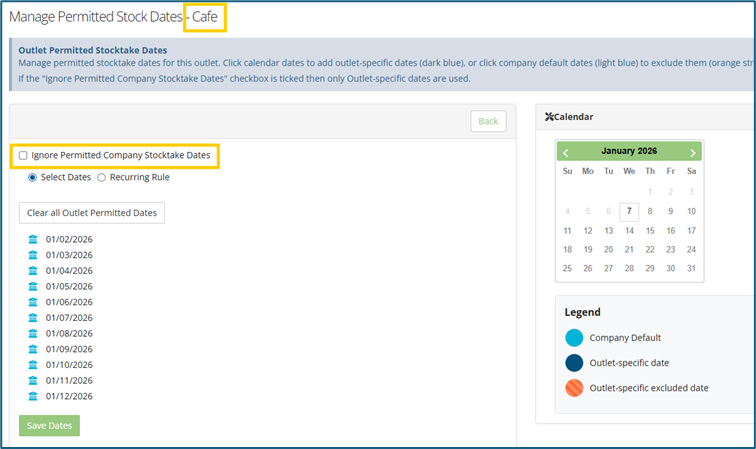Select January 25 in the calendar

[x=567, y=268]
